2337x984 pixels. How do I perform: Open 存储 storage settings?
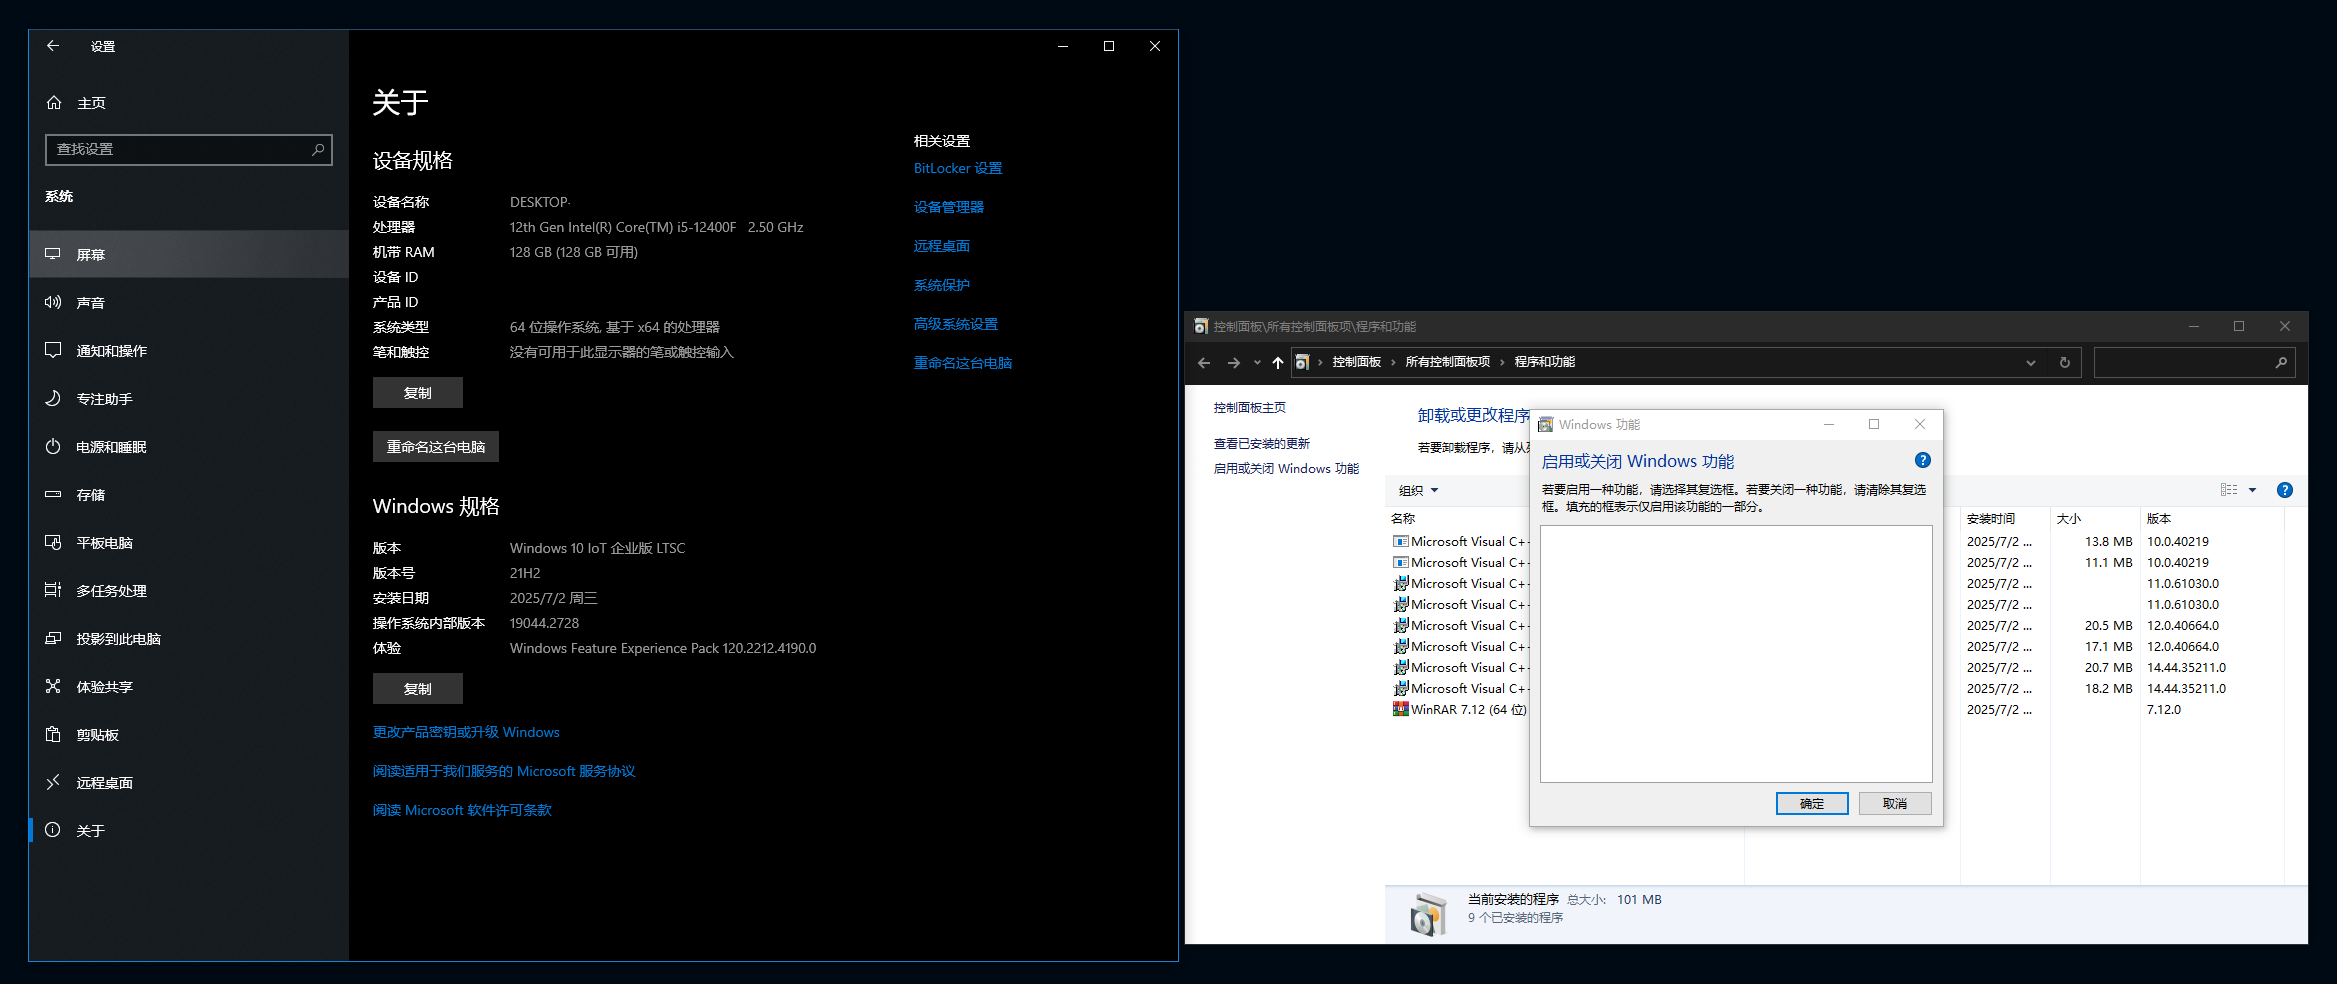point(189,494)
